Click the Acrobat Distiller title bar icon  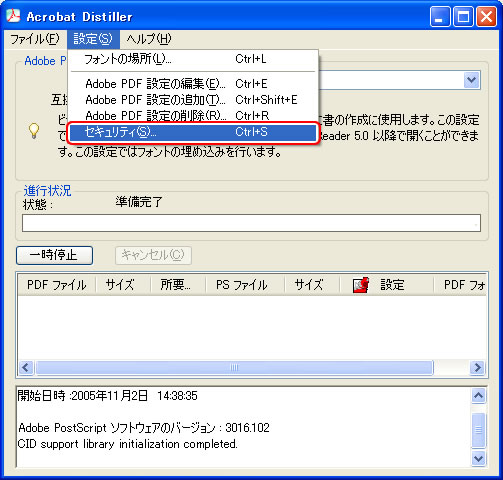click(x=13, y=16)
